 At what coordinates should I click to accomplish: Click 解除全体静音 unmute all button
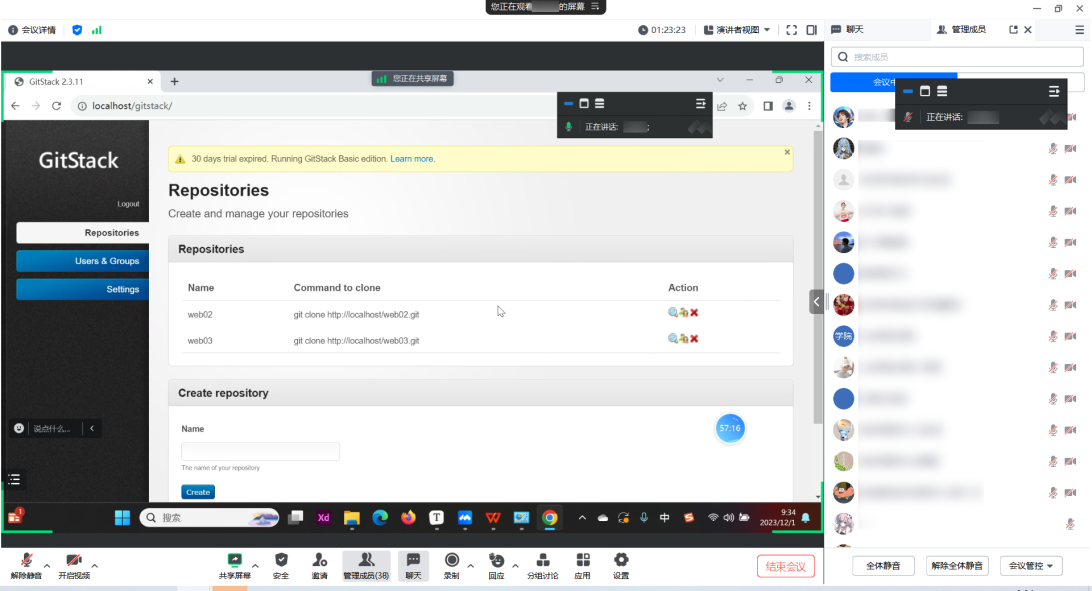[957, 566]
